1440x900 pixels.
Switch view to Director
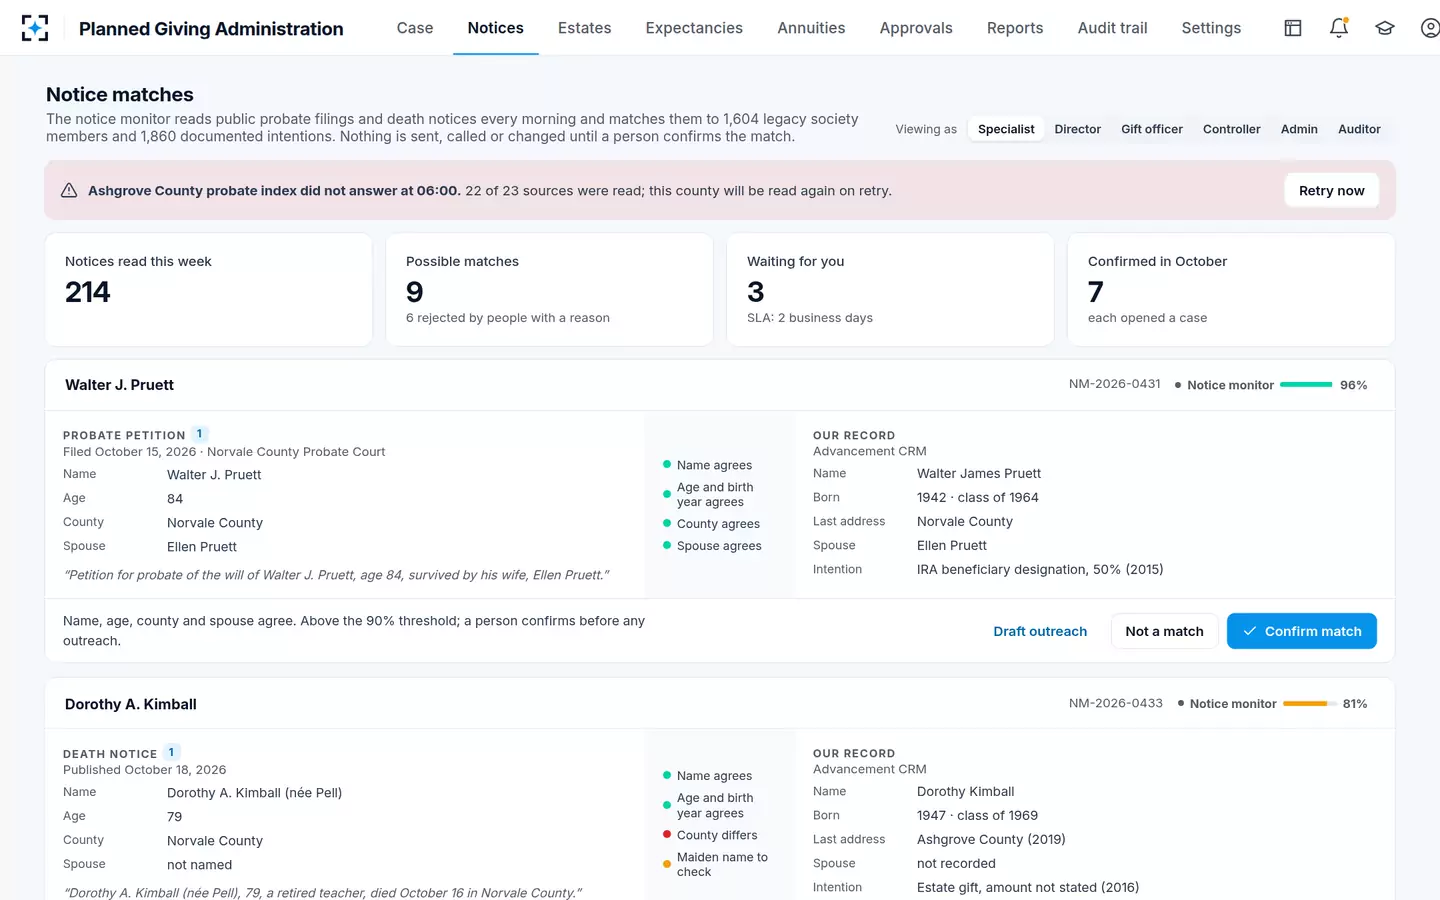click(x=1078, y=129)
